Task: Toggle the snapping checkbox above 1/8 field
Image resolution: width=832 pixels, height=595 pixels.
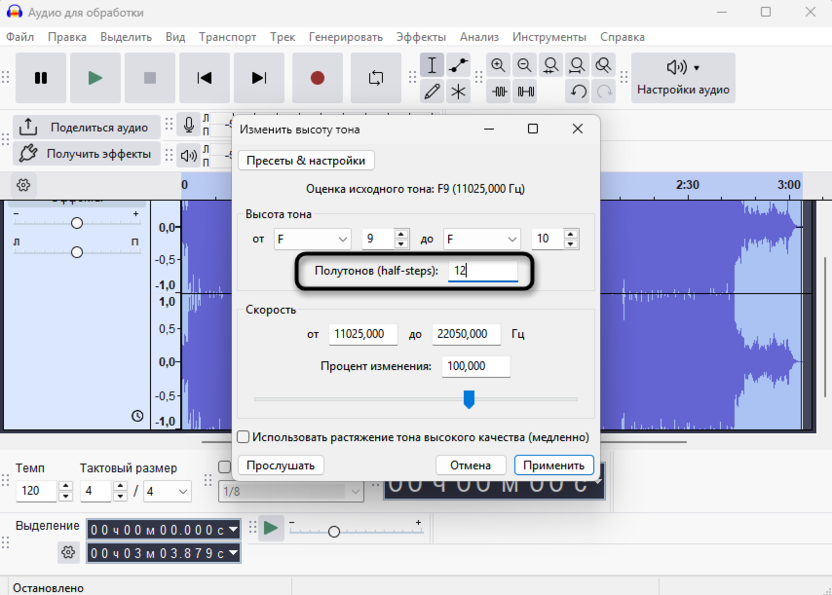Action: (225, 468)
